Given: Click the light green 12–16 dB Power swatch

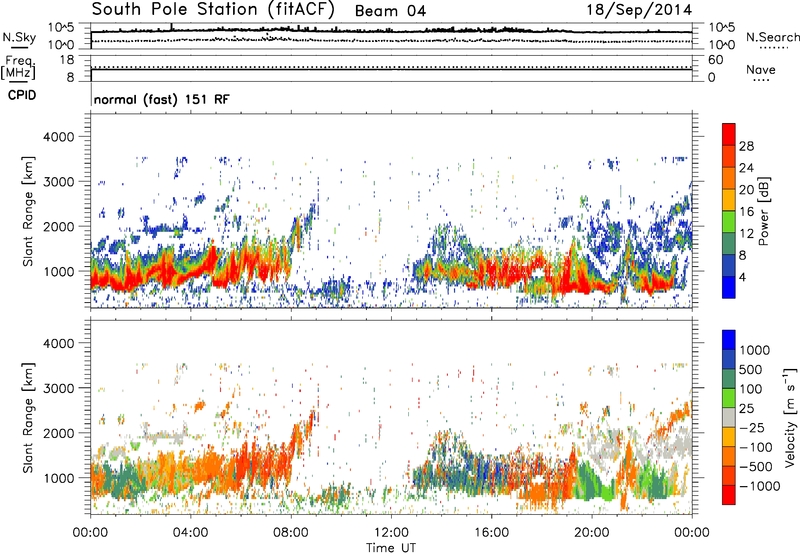Looking at the screenshot, I should point(729,221).
